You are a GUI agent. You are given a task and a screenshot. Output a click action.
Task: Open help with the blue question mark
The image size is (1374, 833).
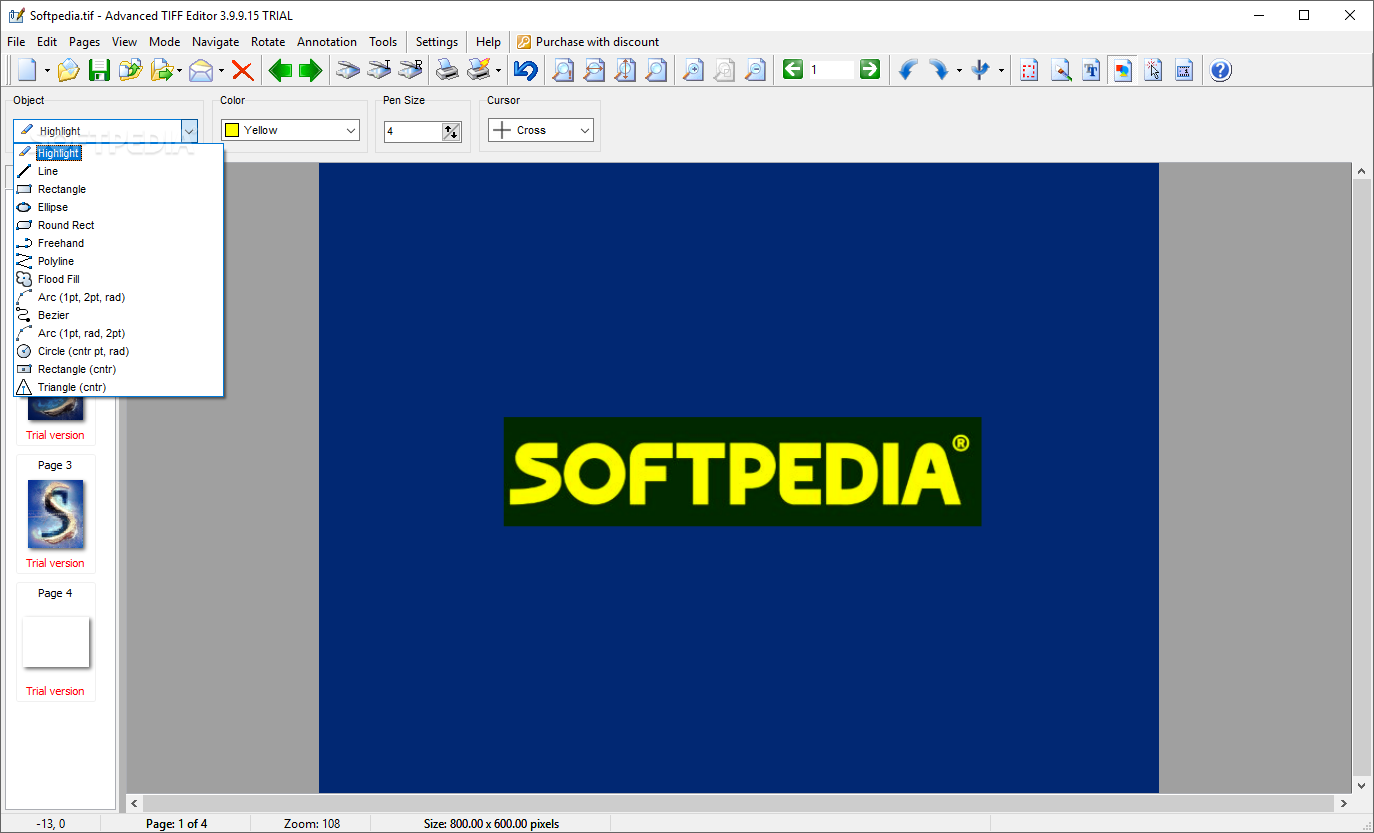click(x=1221, y=70)
